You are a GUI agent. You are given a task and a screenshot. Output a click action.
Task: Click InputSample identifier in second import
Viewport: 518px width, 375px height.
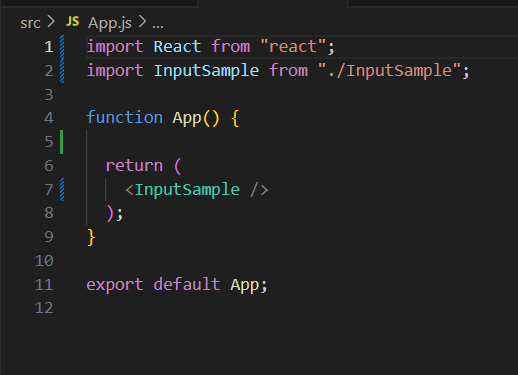[x=206, y=71]
